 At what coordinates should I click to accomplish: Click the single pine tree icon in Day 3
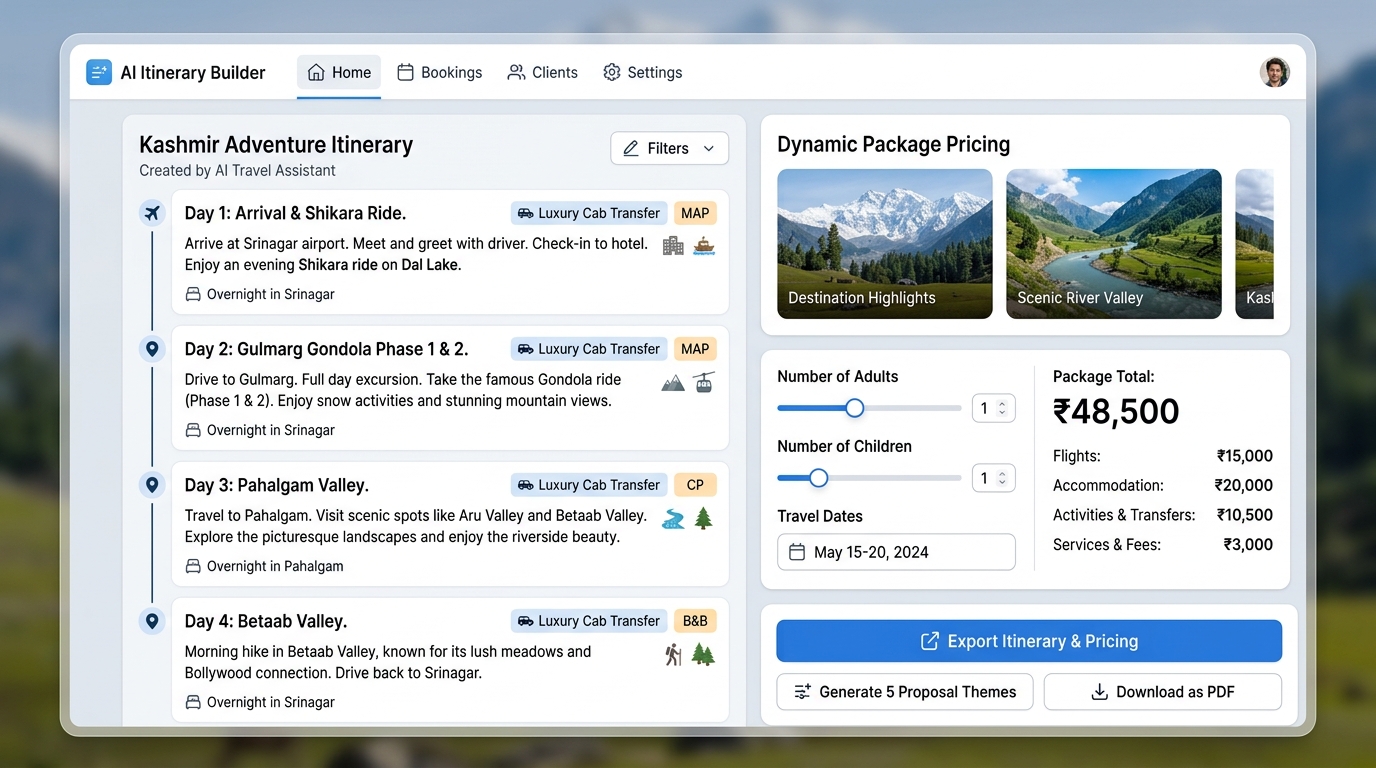pyautogui.click(x=704, y=518)
